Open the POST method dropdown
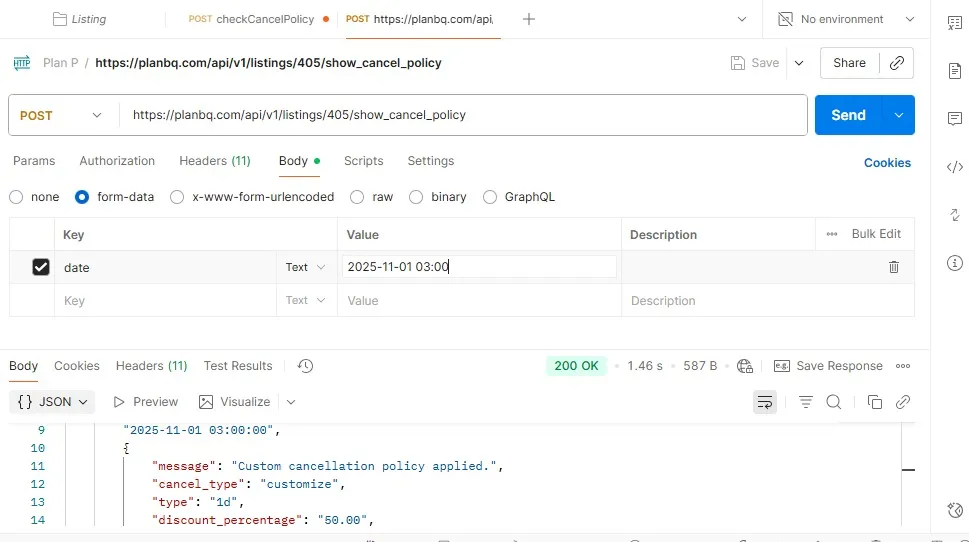Screen dimensions: 969x542 coord(62,115)
